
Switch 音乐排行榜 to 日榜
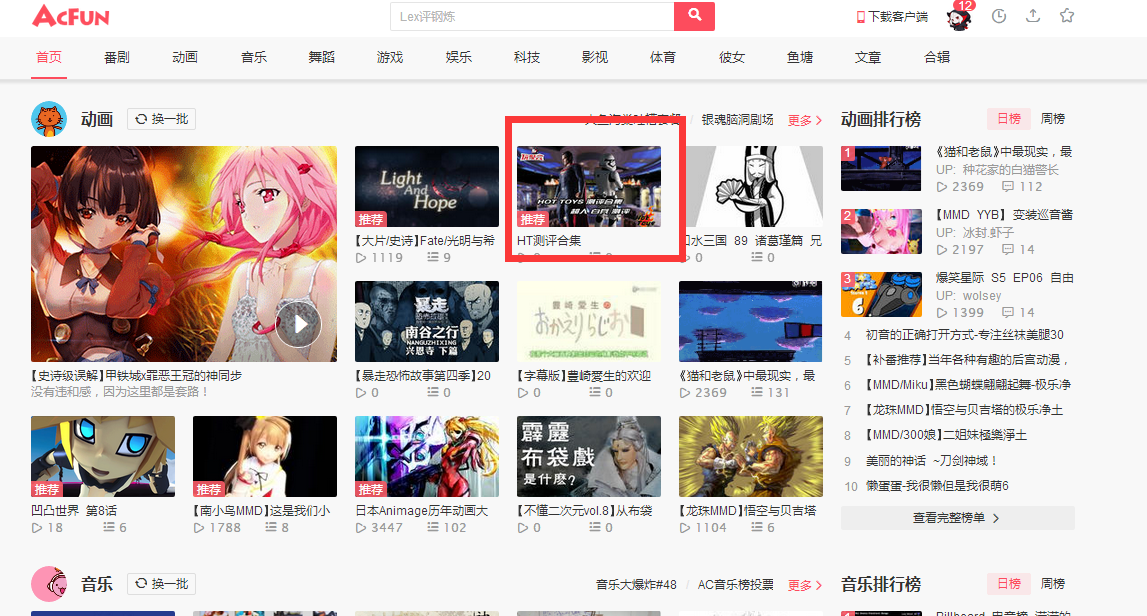click(1009, 584)
